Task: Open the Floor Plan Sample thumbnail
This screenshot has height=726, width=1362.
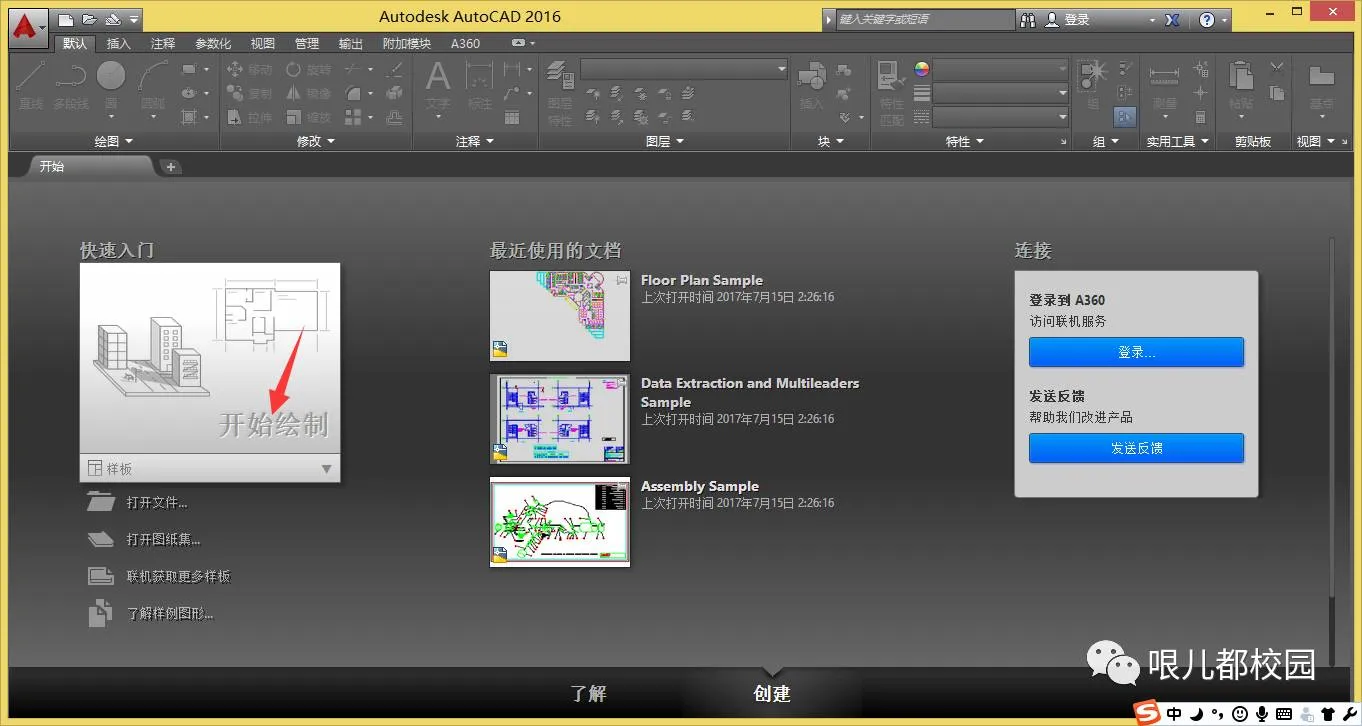Action: pyautogui.click(x=560, y=315)
